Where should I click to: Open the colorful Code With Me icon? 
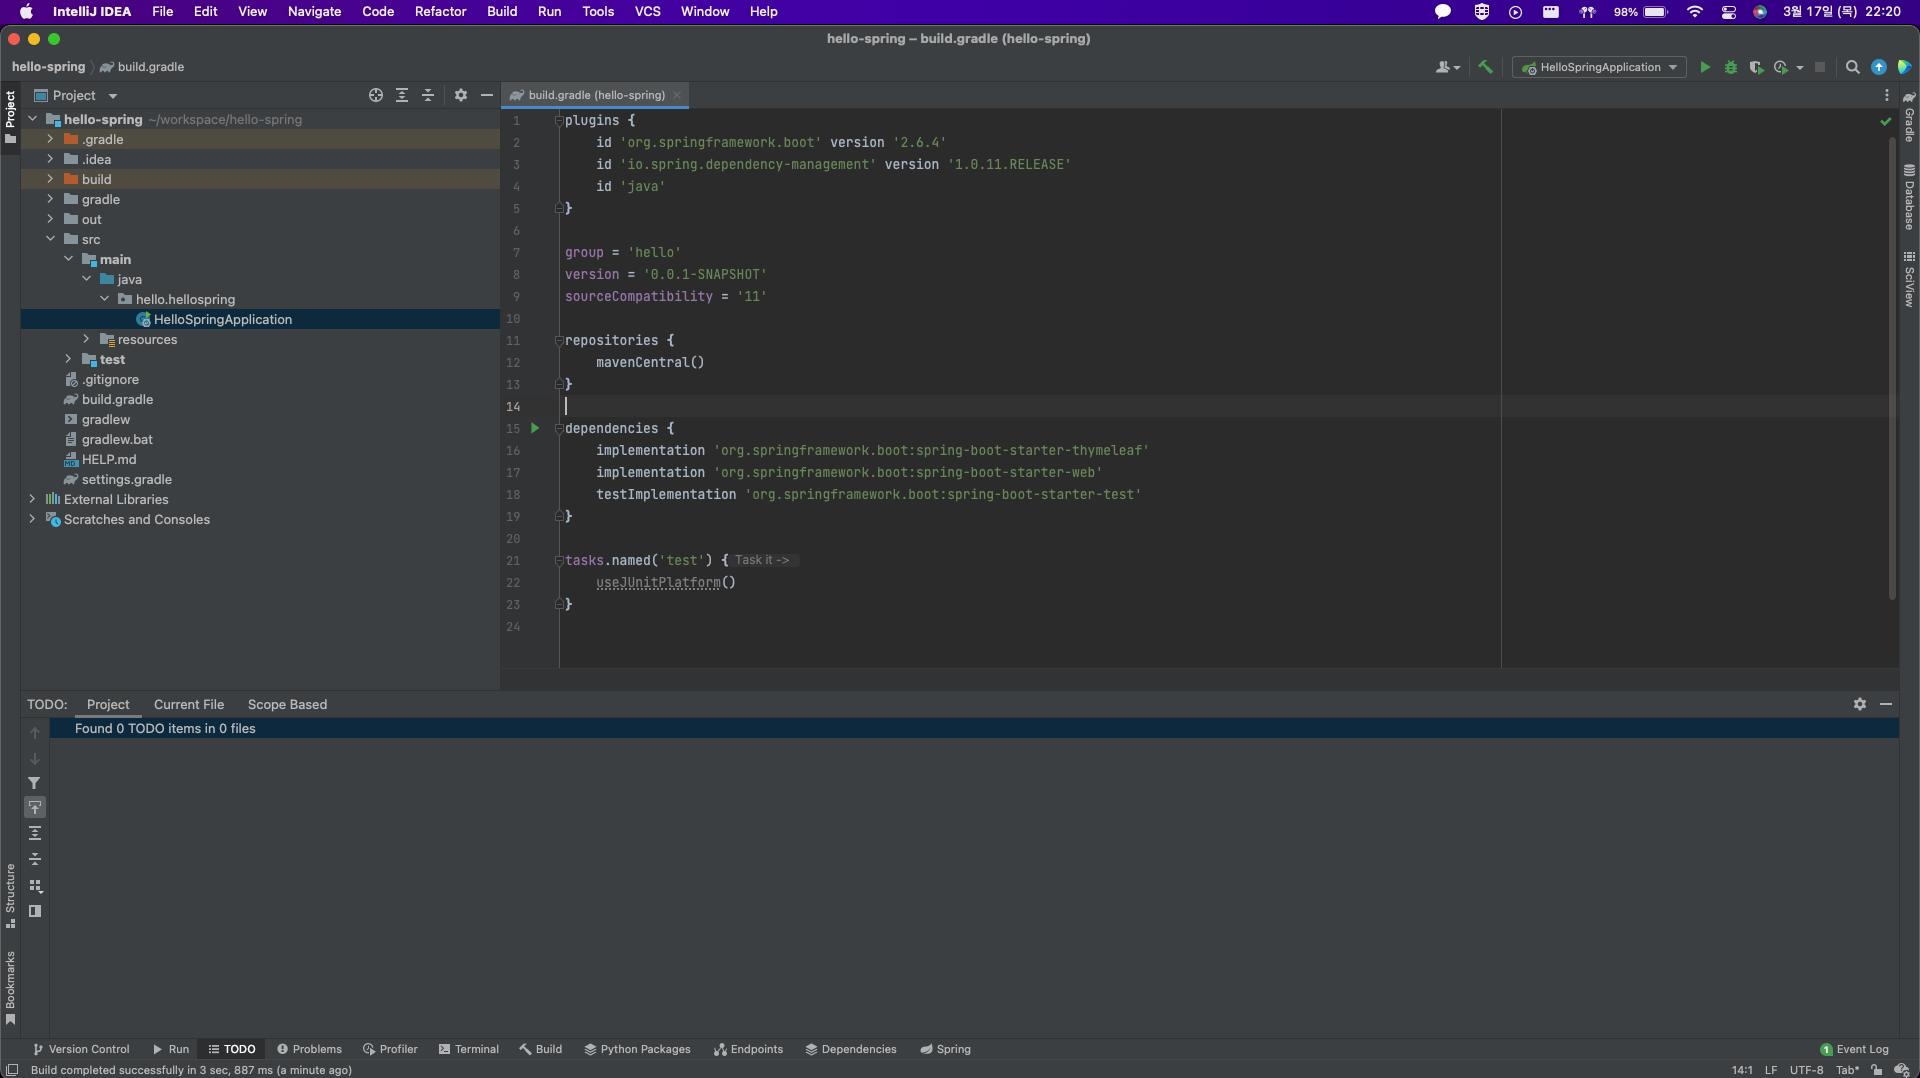(x=1904, y=67)
